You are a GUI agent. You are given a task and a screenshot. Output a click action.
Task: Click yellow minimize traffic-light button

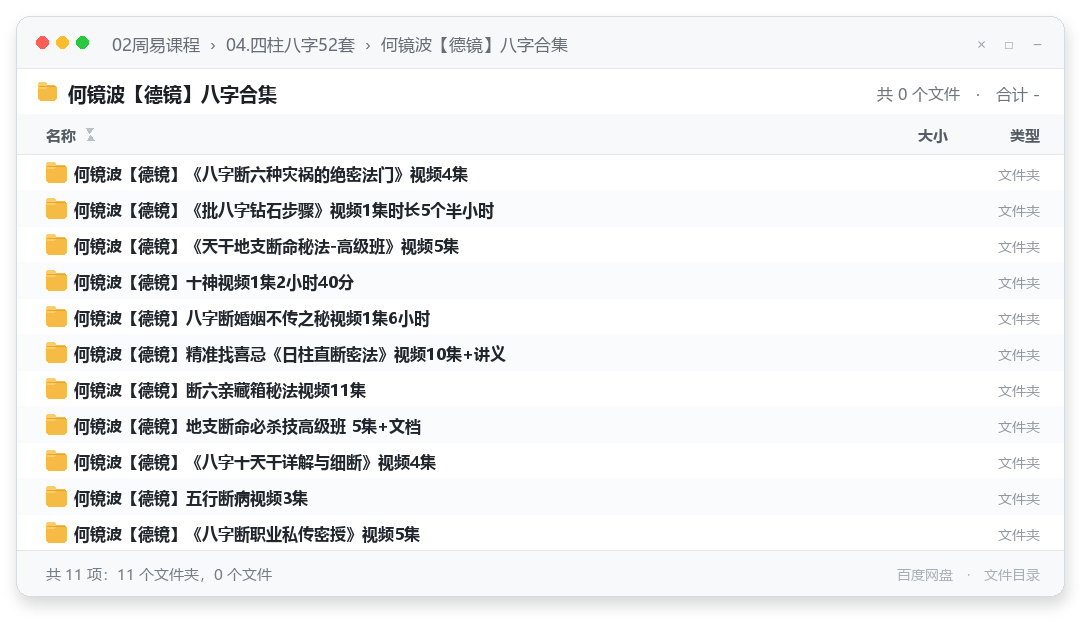(63, 43)
